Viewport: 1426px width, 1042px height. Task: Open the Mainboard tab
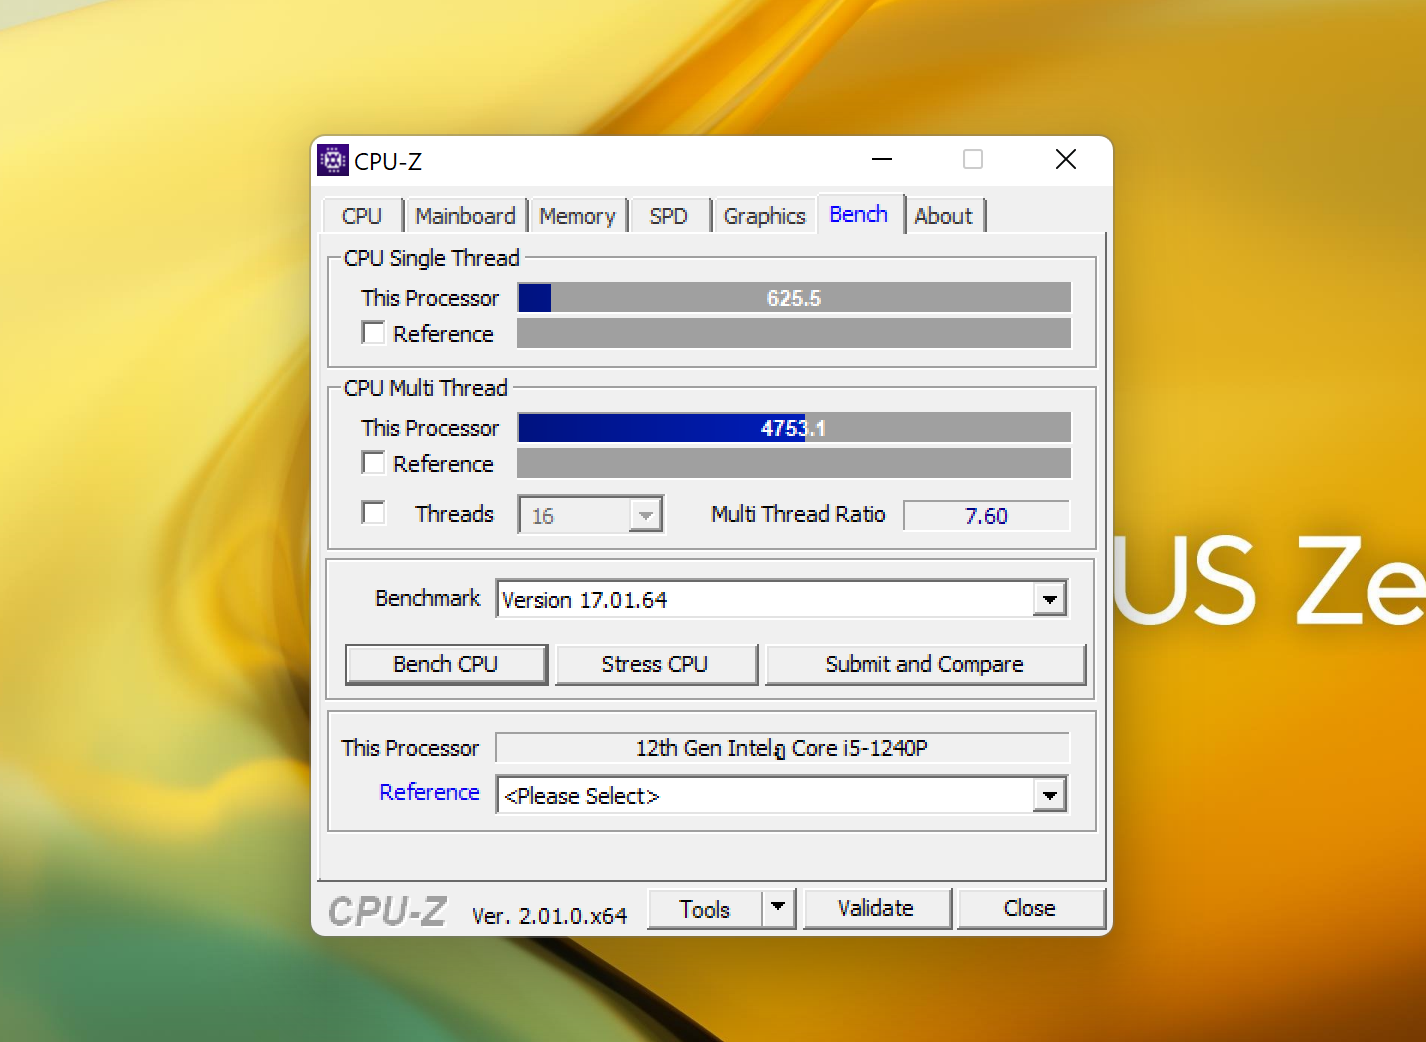point(465,216)
